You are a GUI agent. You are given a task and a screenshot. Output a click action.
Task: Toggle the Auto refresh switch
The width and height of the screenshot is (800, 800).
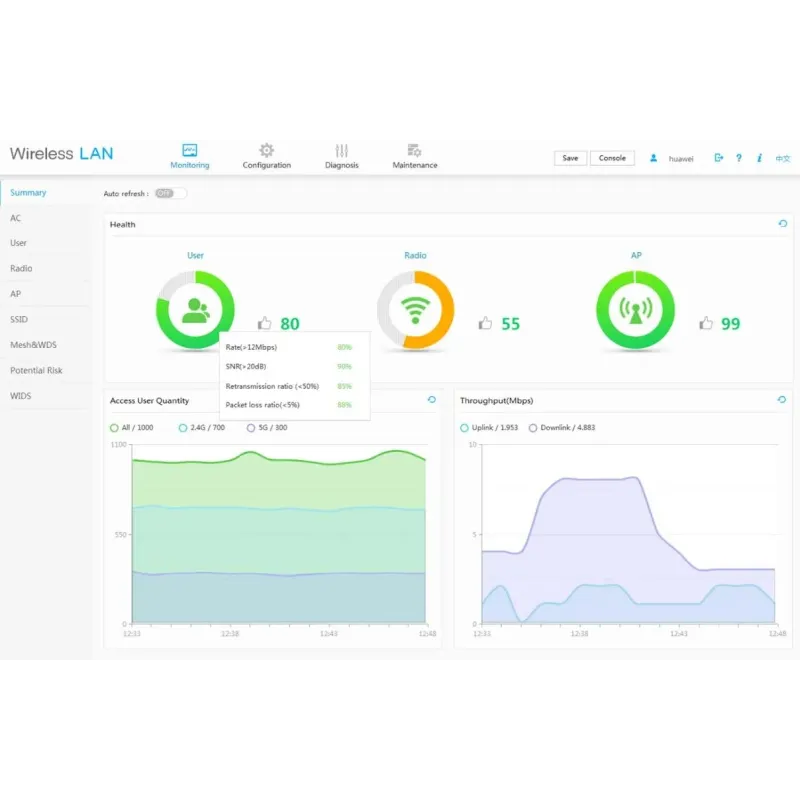(x=170, y=193)
